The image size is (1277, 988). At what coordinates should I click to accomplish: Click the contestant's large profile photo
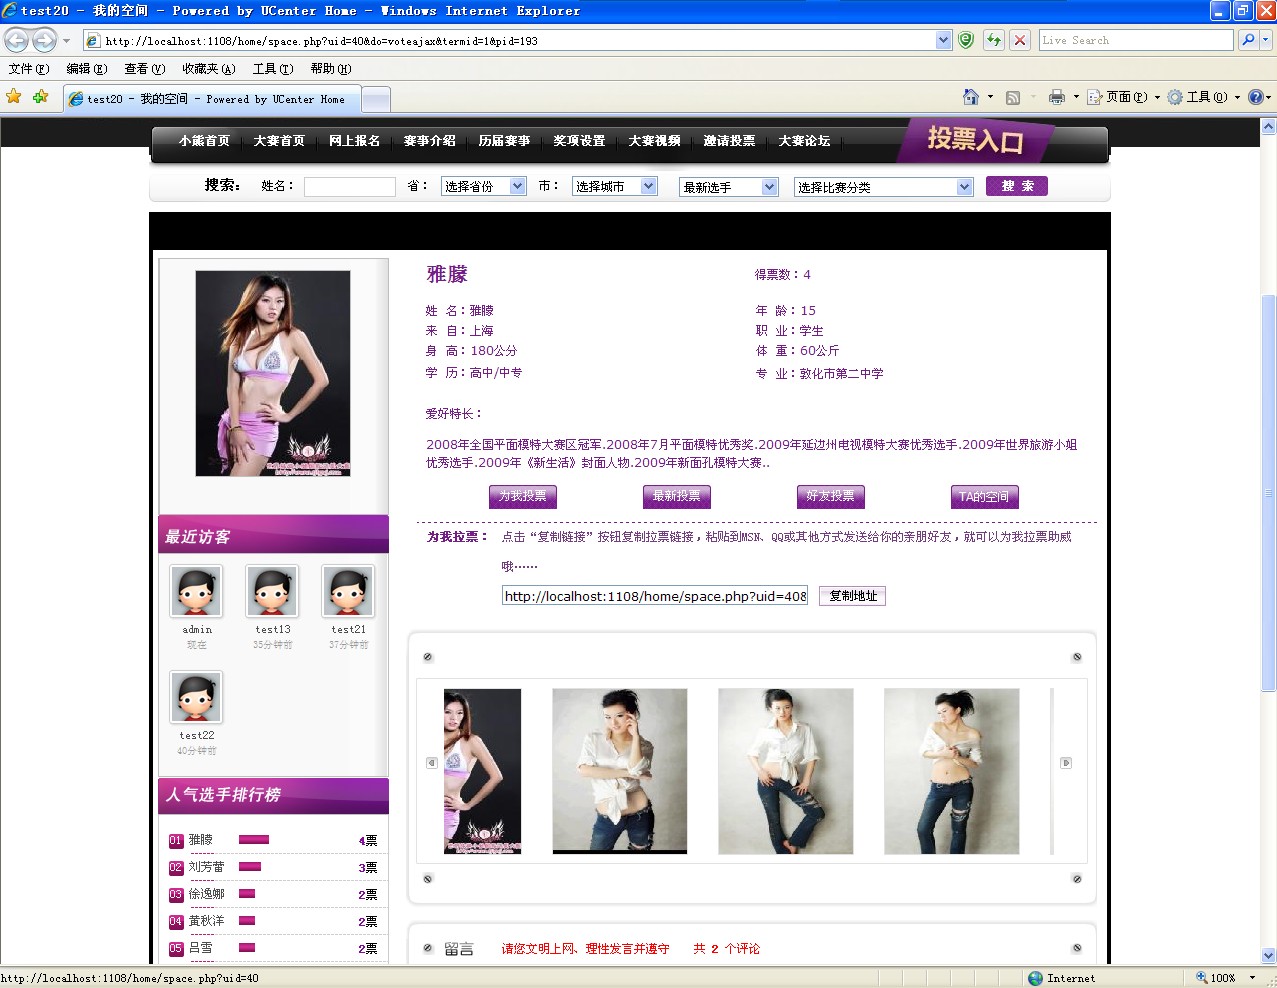[x=273, y=373]
